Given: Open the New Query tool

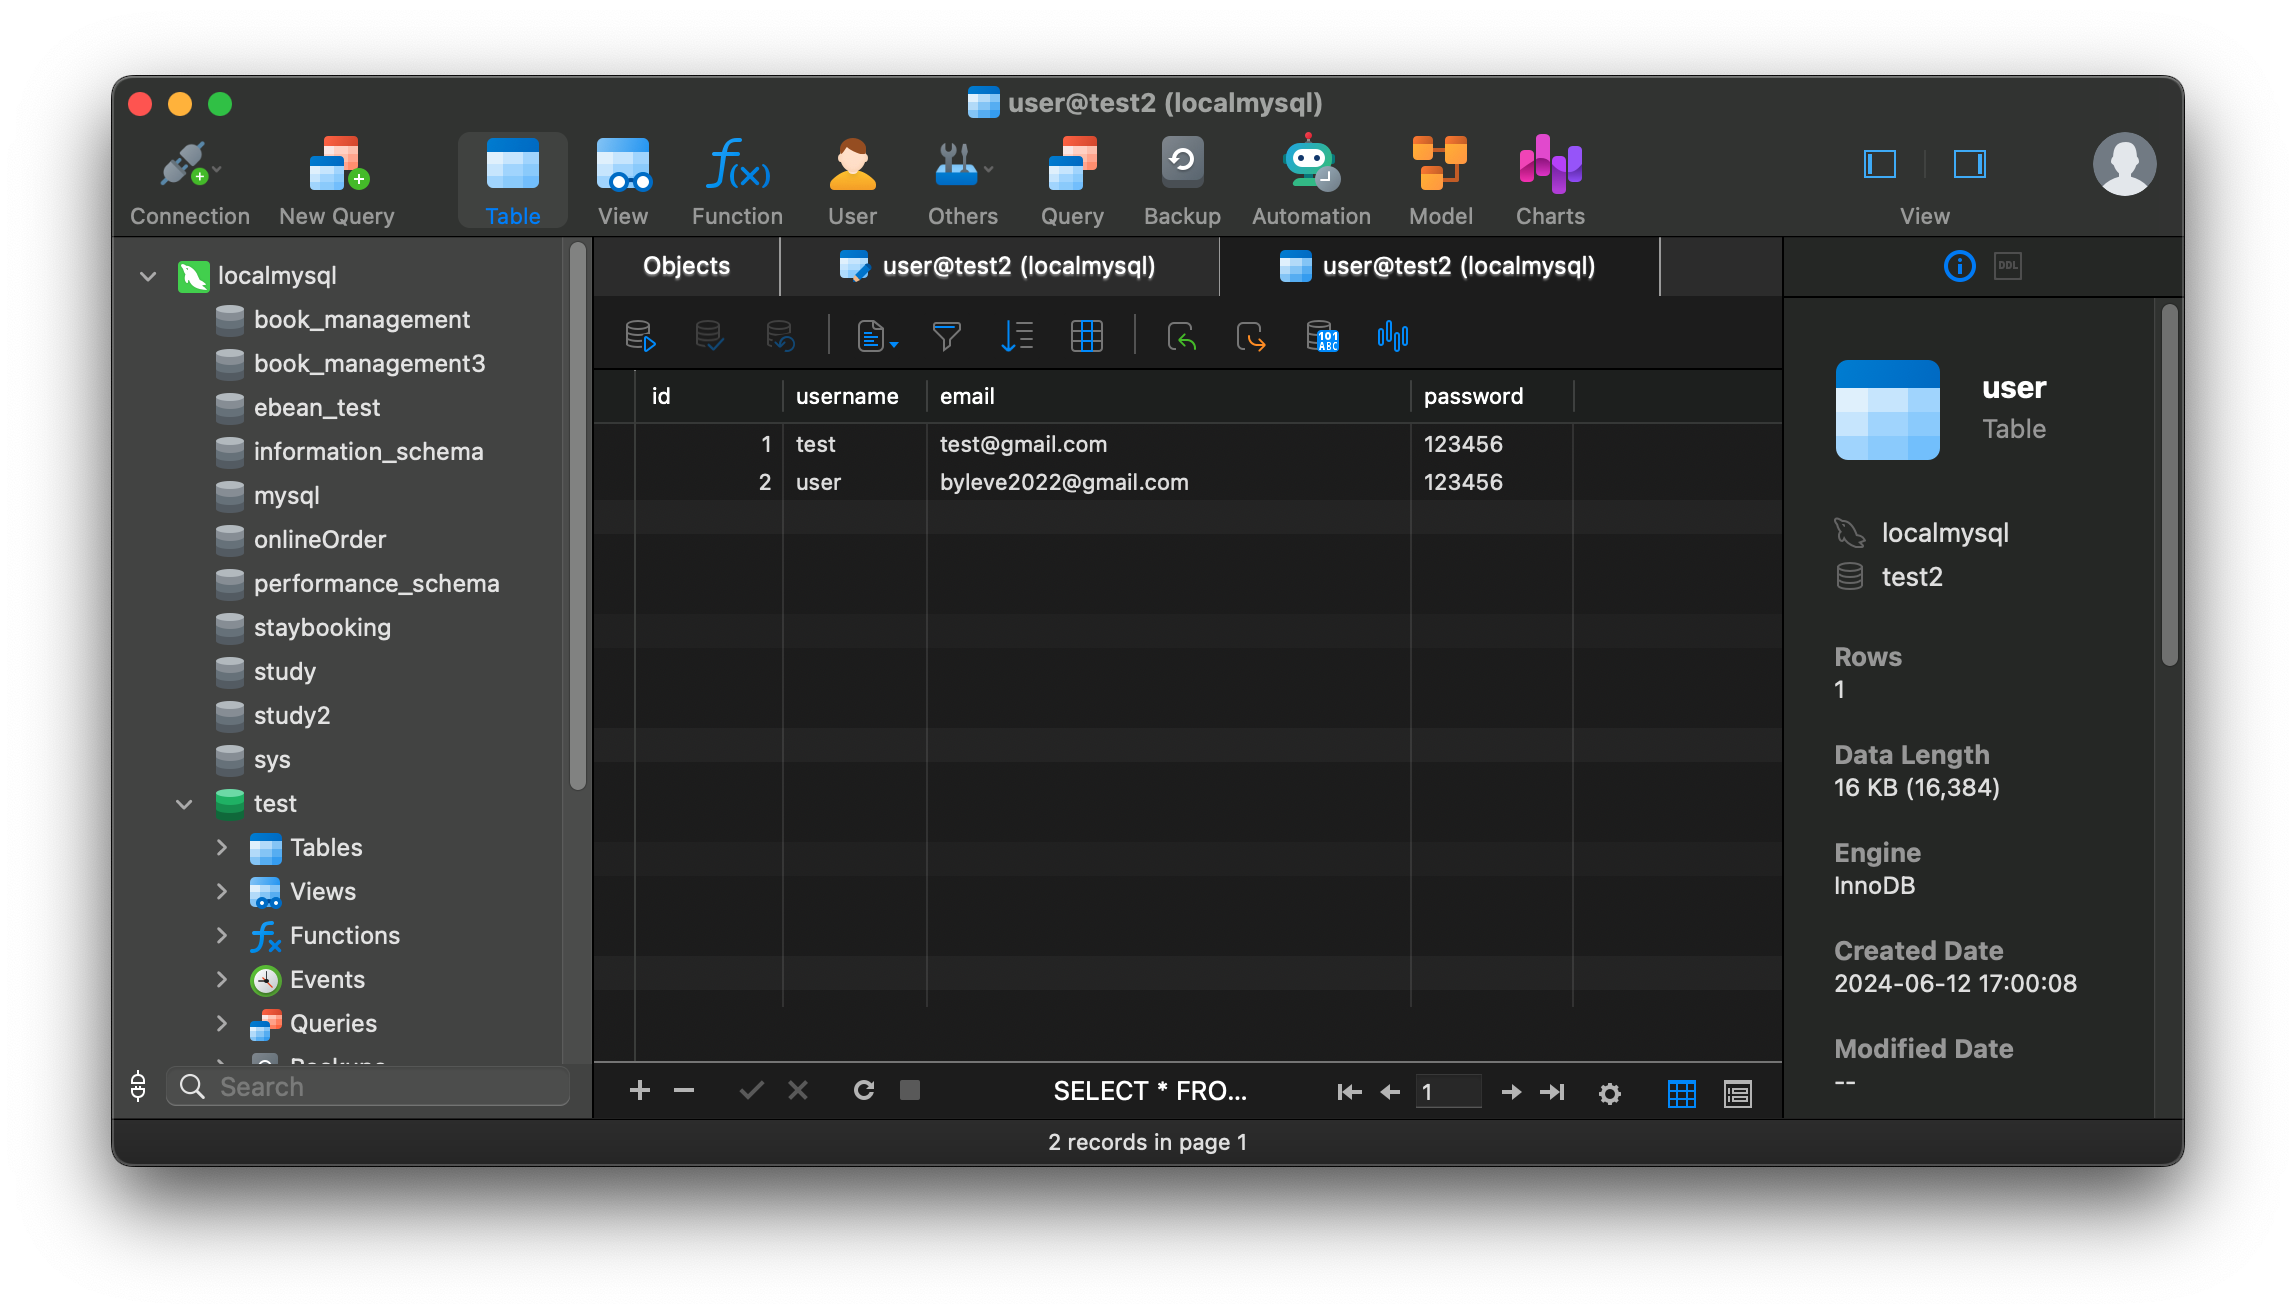Looking at the screenshot, I should [336, 180].
